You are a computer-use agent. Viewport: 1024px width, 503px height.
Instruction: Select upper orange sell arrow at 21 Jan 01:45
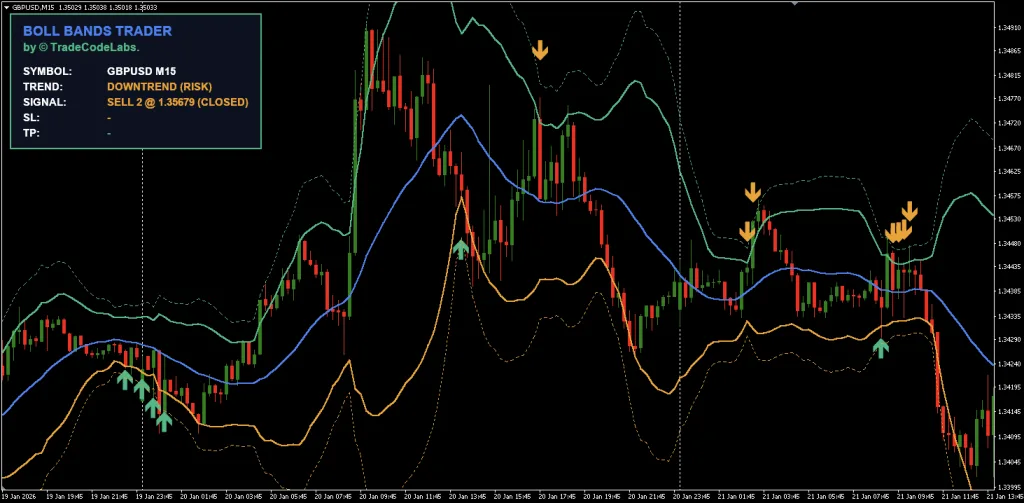[x=752, y=192]
